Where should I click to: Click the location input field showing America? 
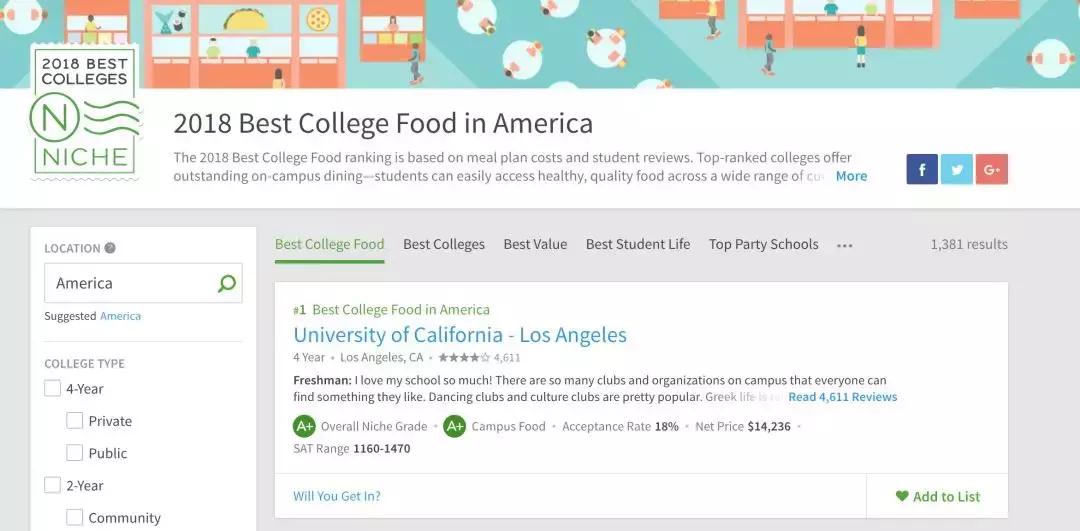click(132, 284)
